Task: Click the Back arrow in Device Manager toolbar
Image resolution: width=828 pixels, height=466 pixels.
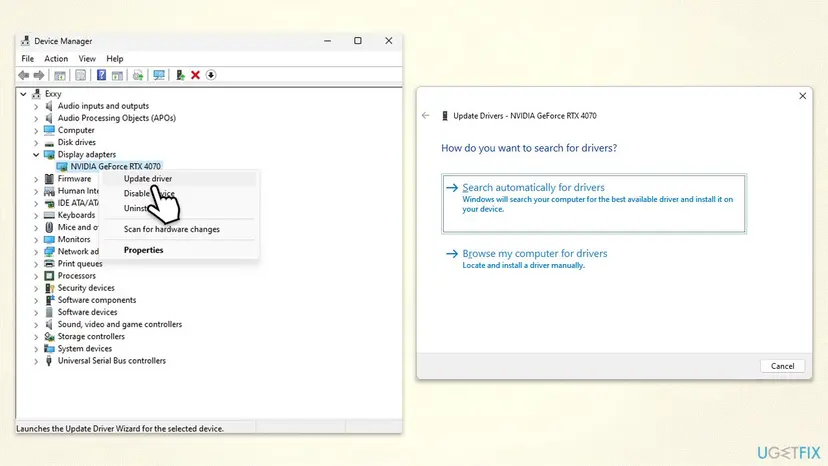Action: click(x=23, y=75)
